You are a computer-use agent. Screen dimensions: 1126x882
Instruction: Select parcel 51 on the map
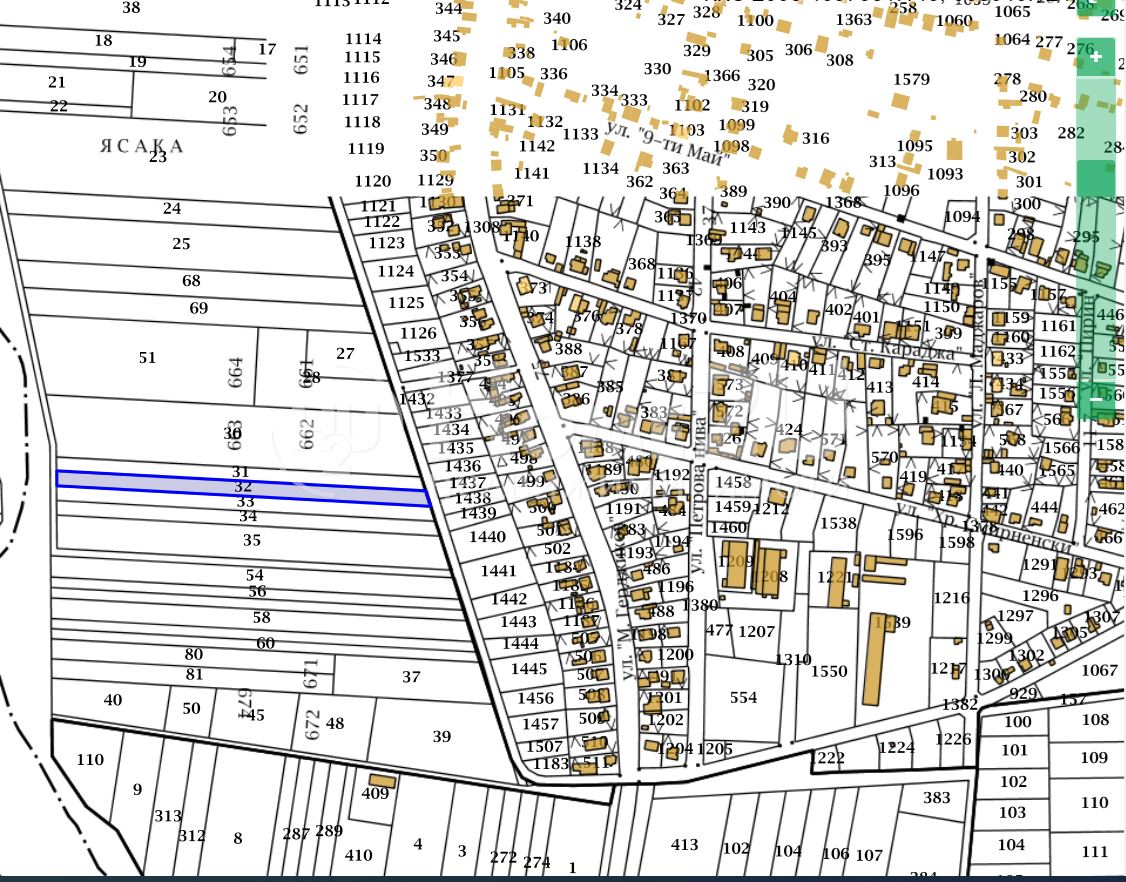[x=148, y=358]
